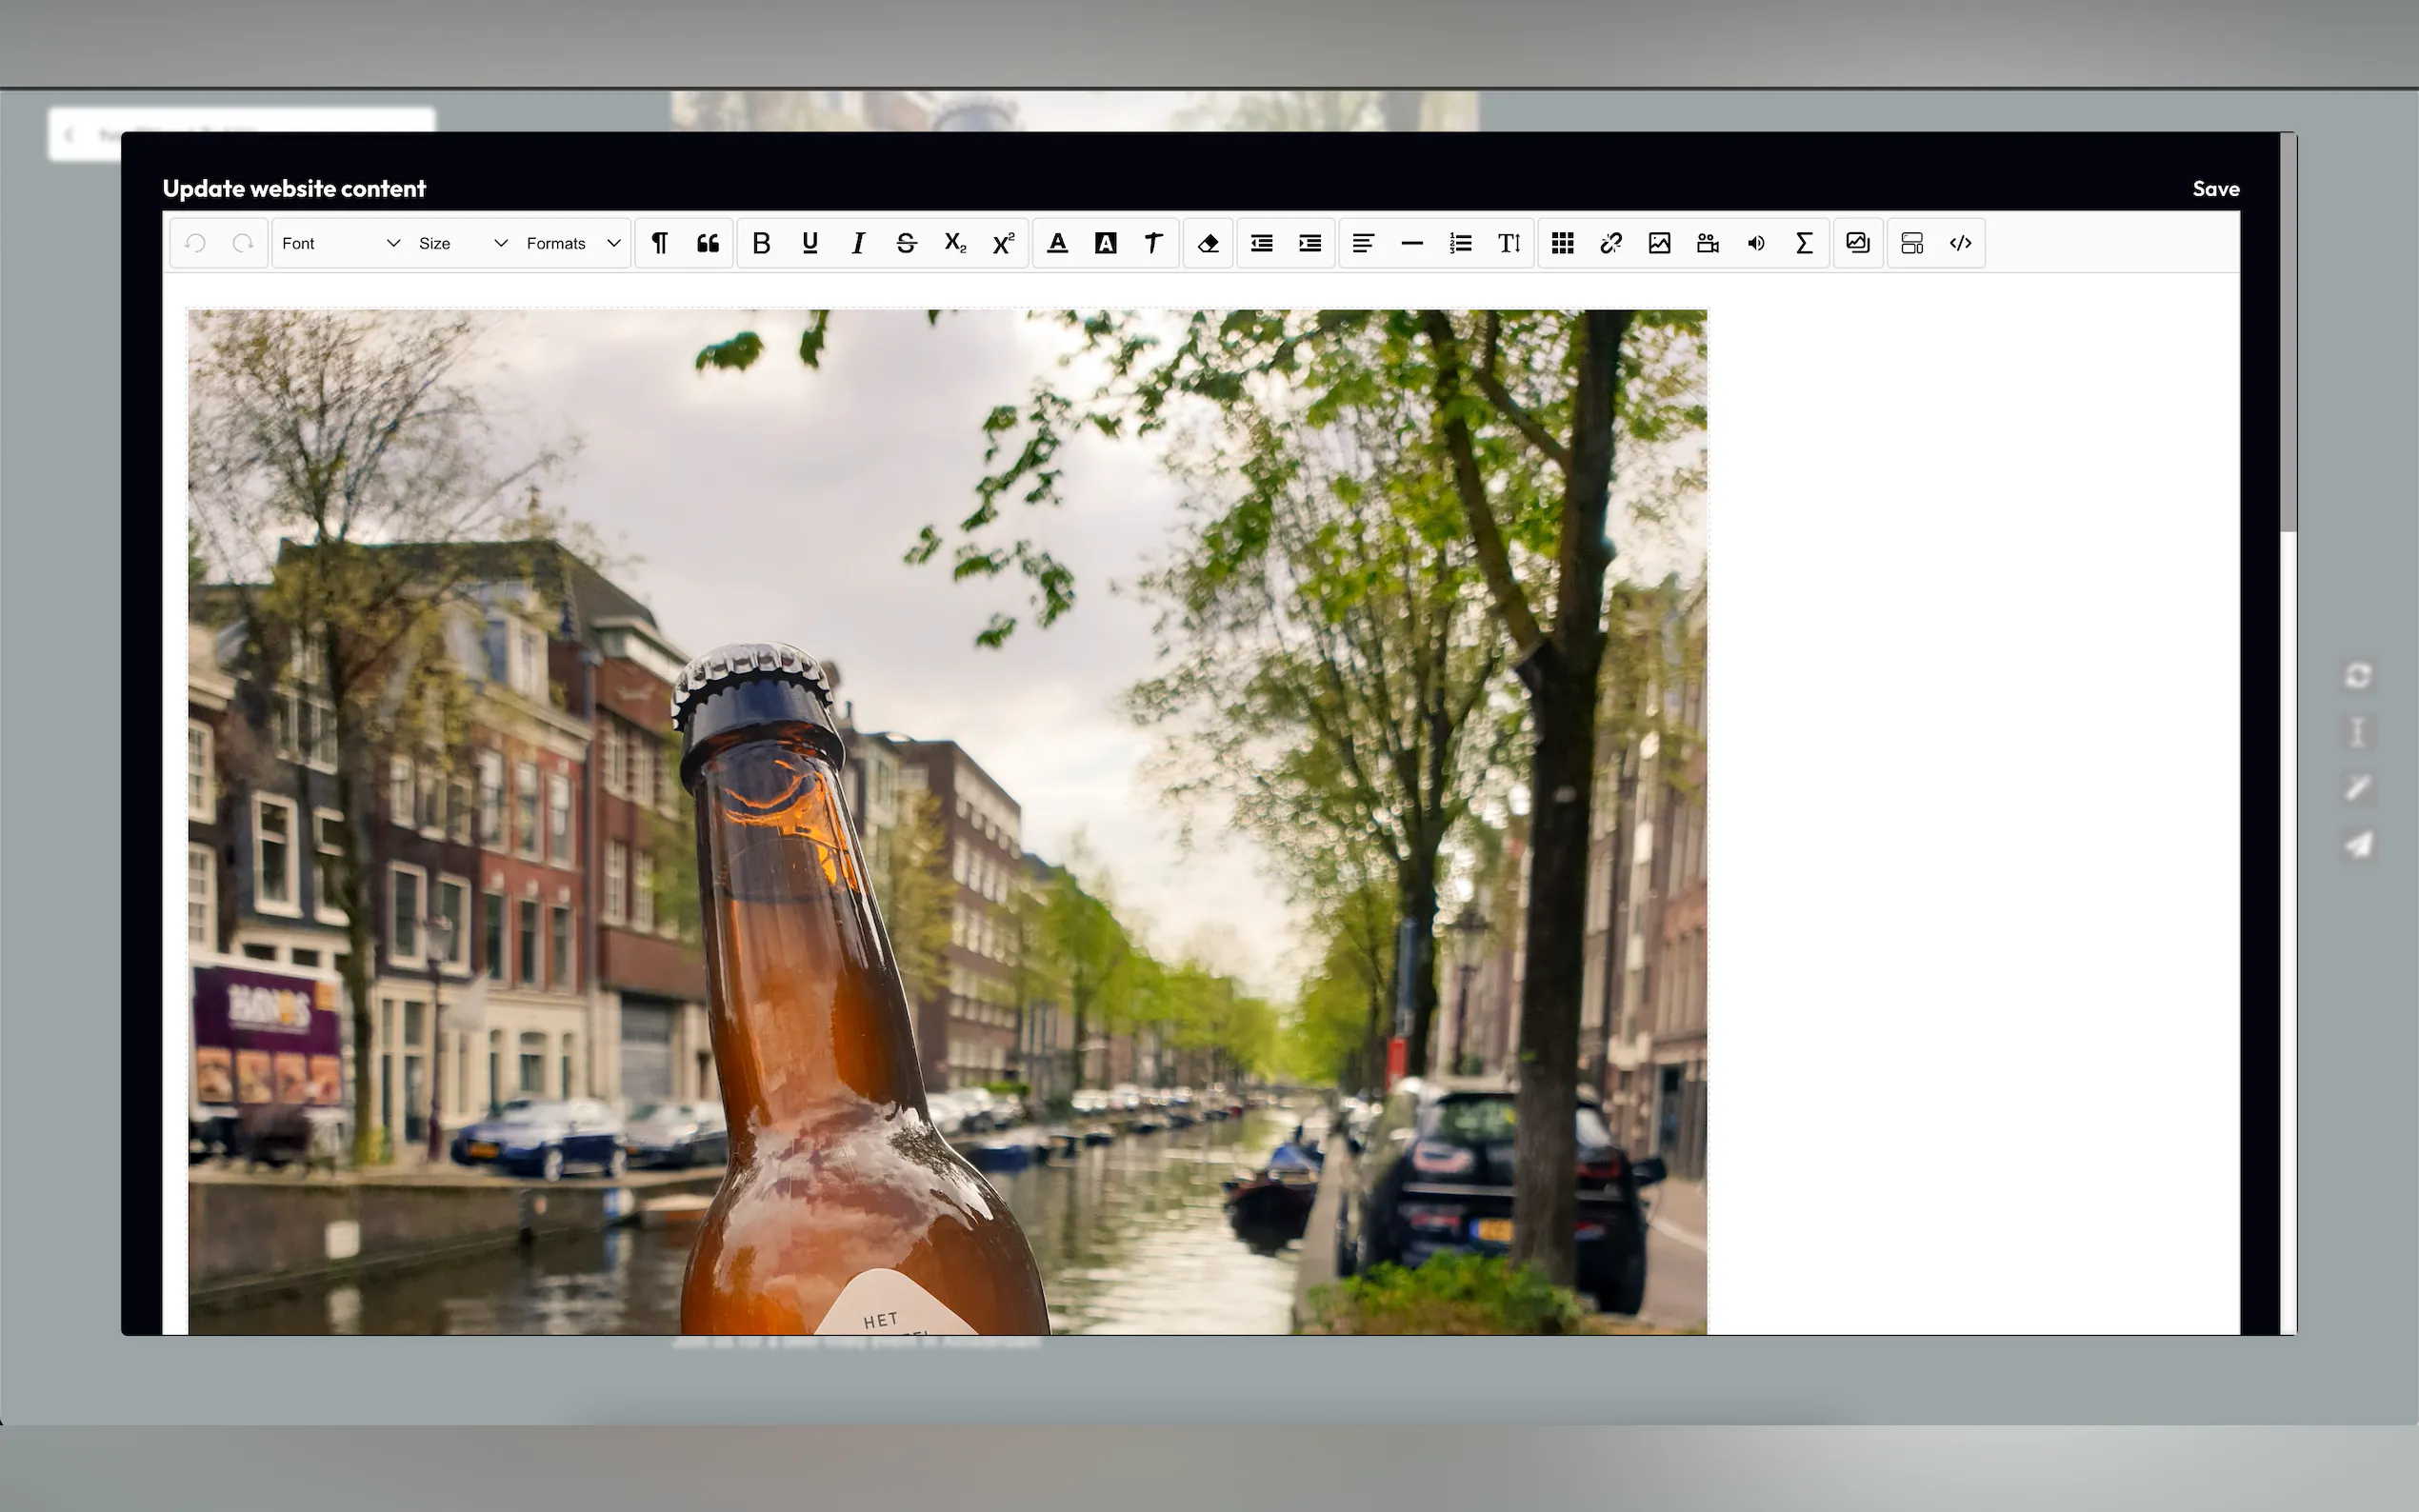Viewport: 2419px width, 1512px height.
Task: Click the audio speaker icon
Action: tap(1756, 243)
